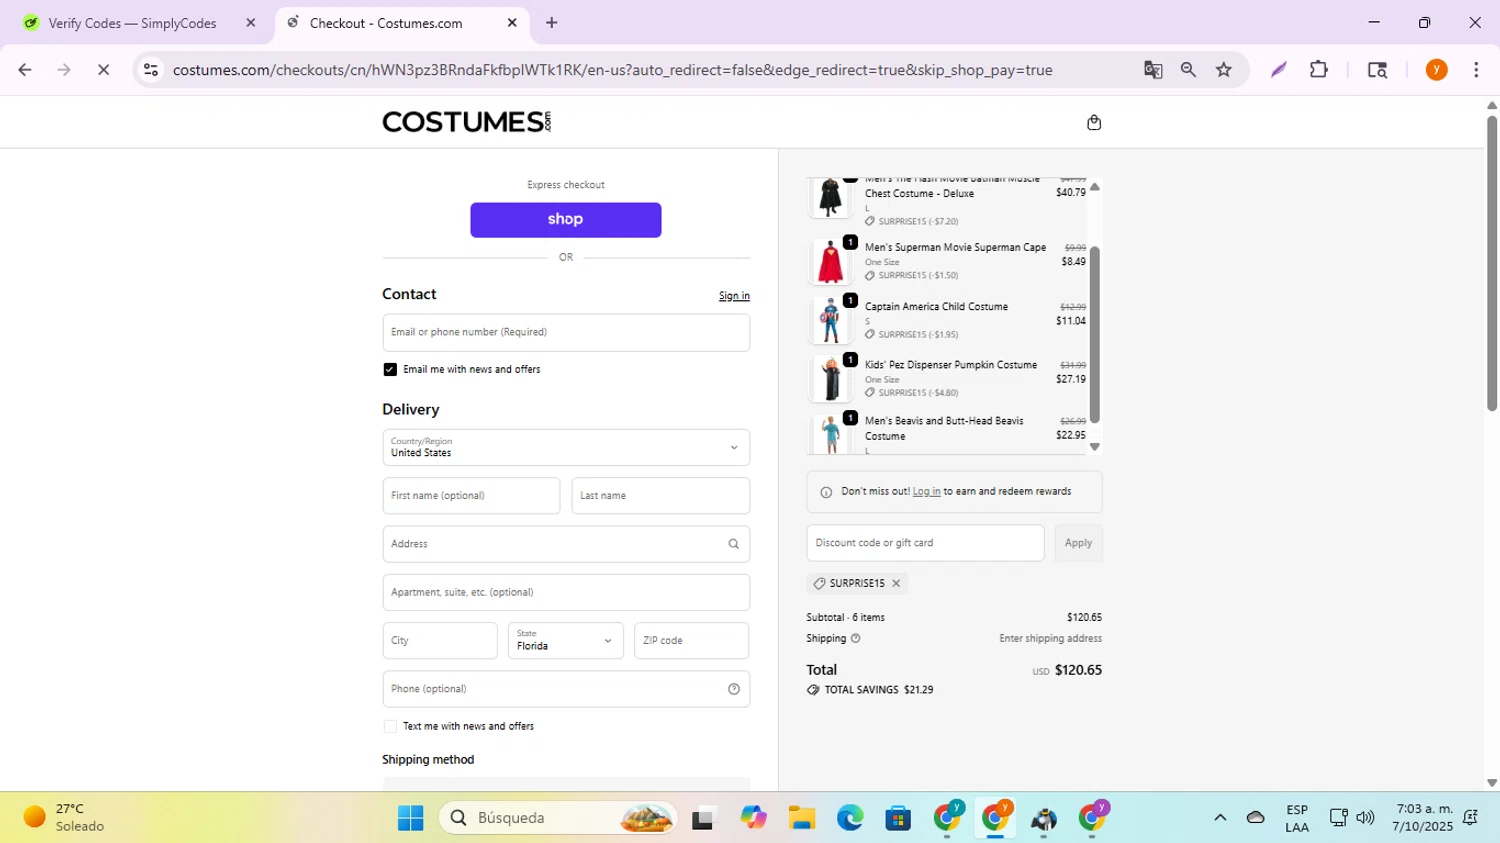Screen dimensions: 1500x843
Task: Bookmark this page with the star icon
Action: pos(1224,70)
